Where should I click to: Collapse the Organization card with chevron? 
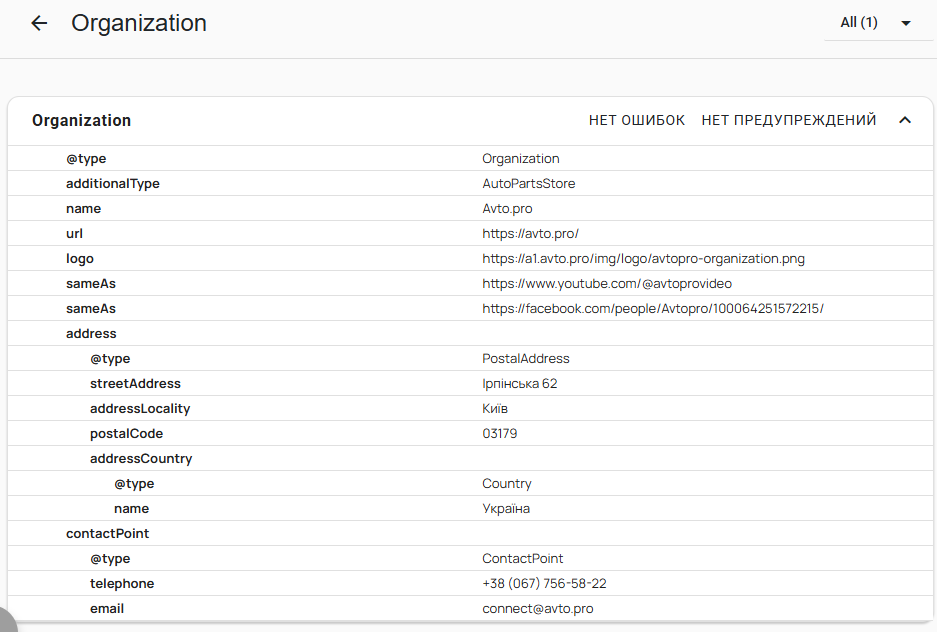tap(905, 120)
